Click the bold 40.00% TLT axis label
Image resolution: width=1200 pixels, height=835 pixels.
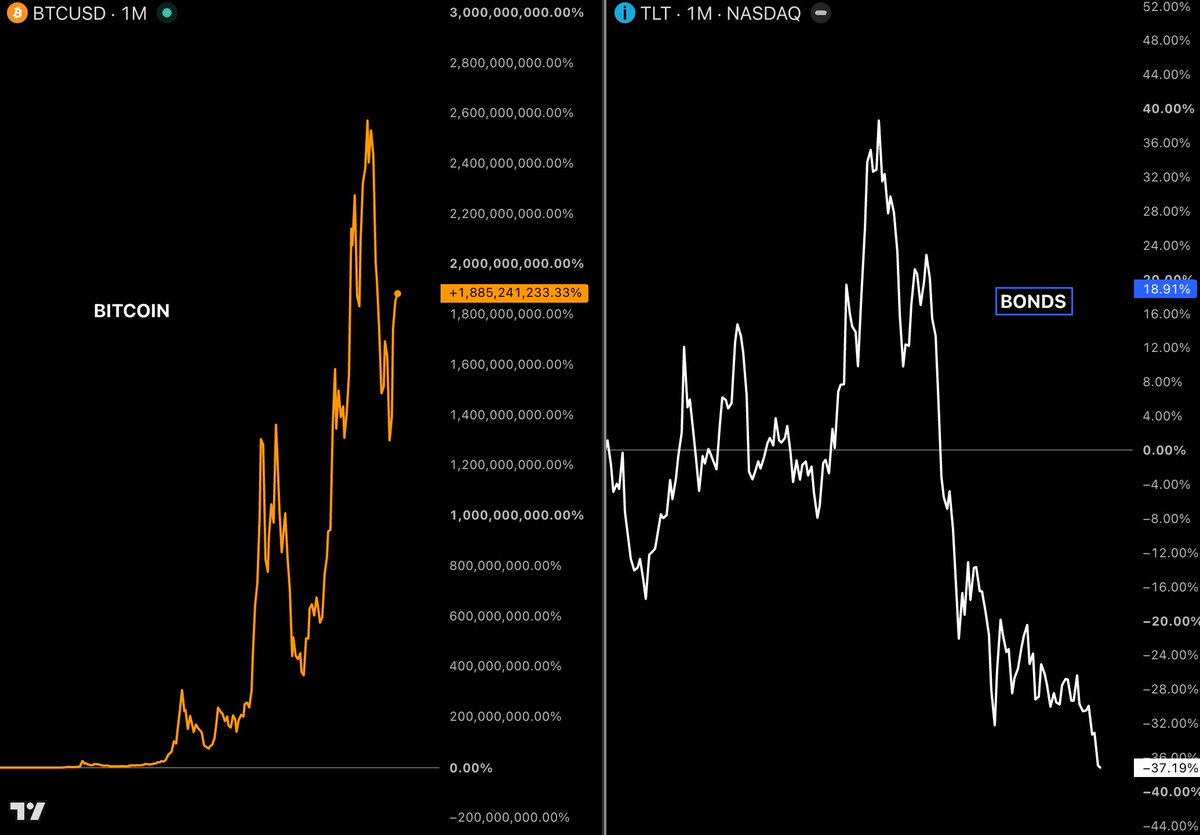(1171, 108)
